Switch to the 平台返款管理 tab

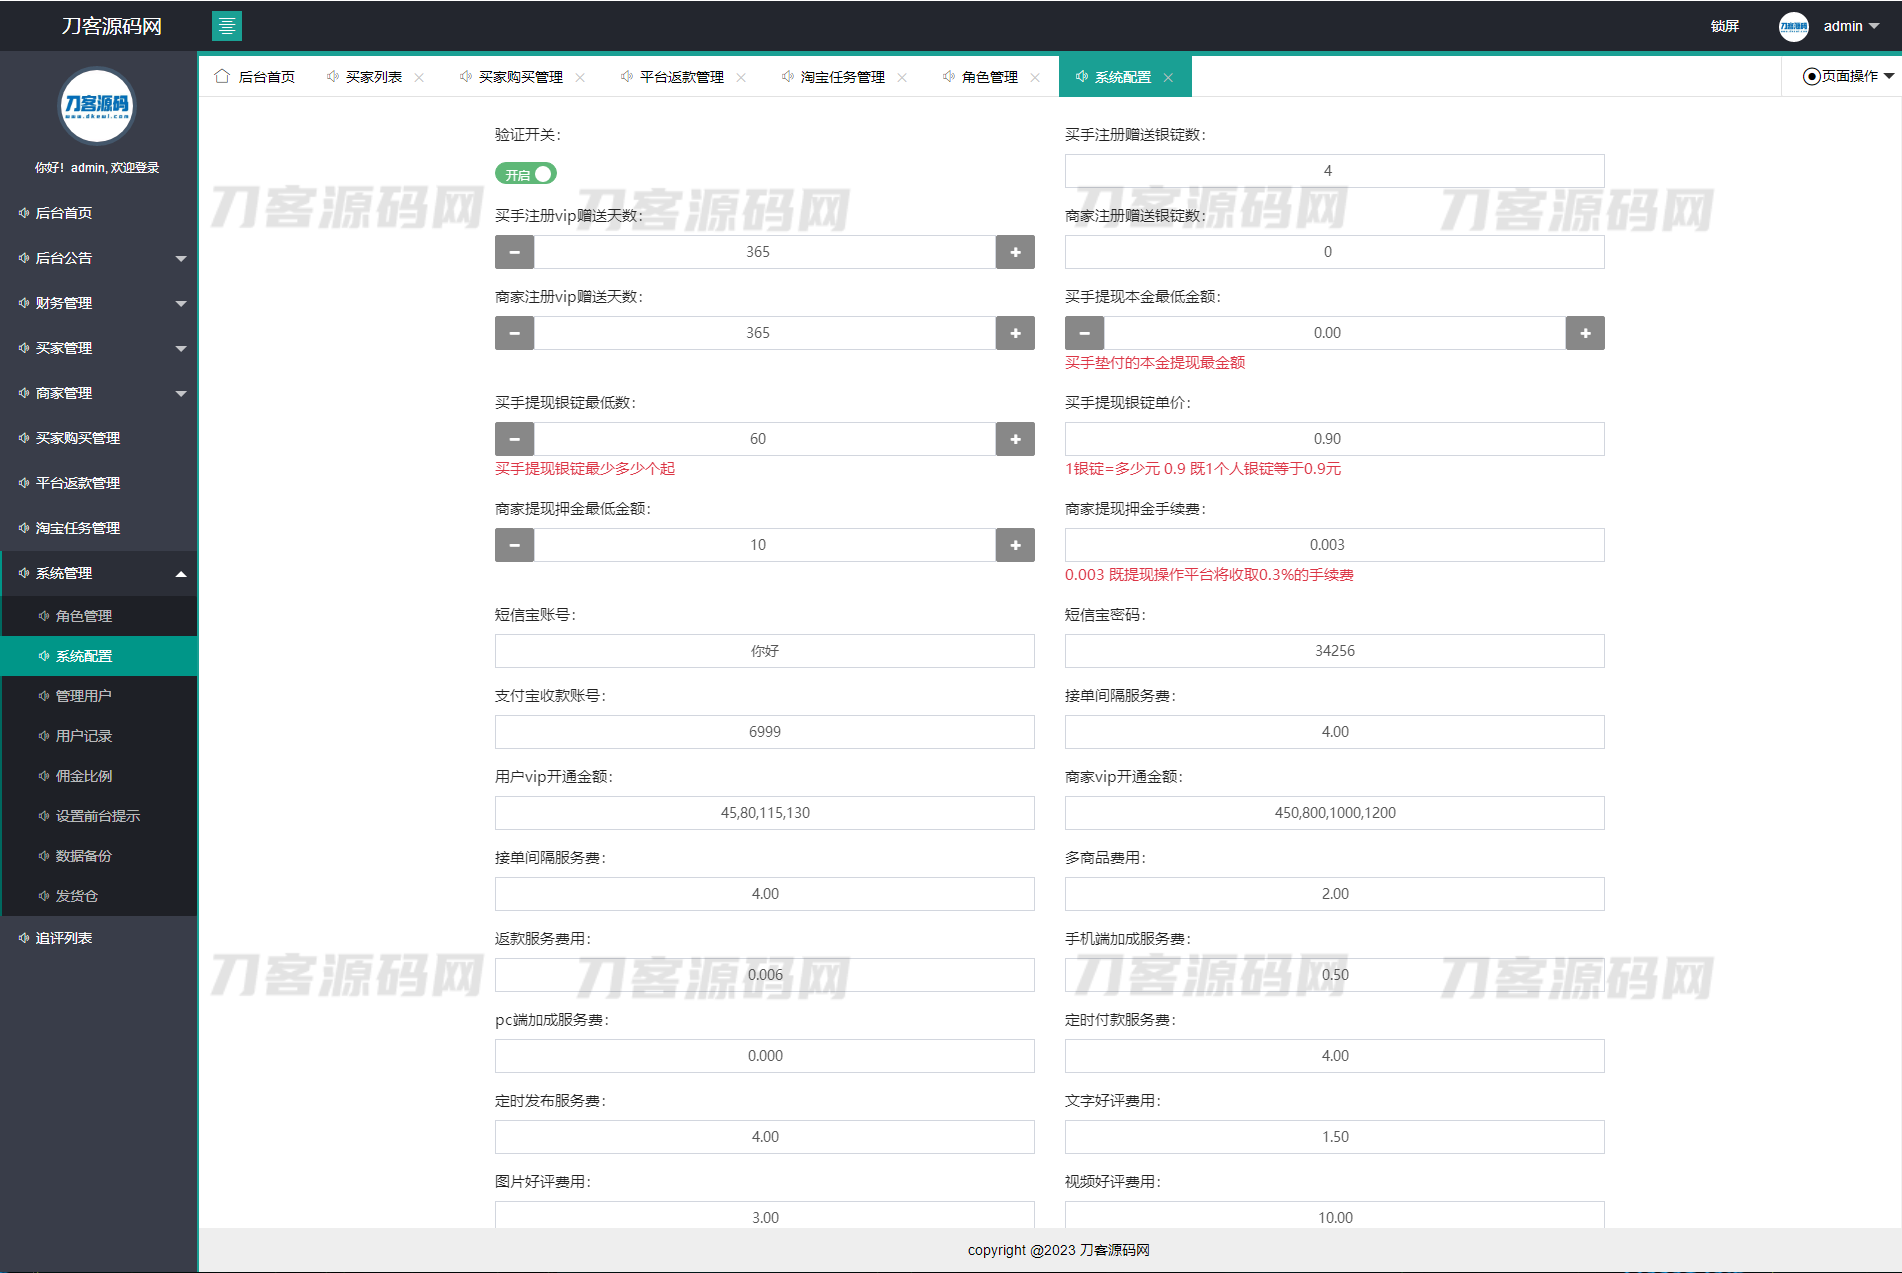pos(681,77)
